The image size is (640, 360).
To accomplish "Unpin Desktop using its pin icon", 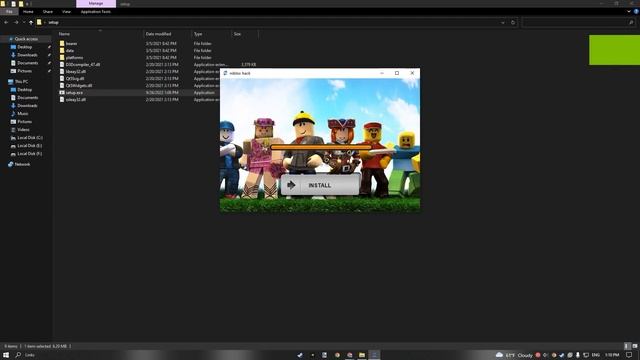I will coord(49,47).
